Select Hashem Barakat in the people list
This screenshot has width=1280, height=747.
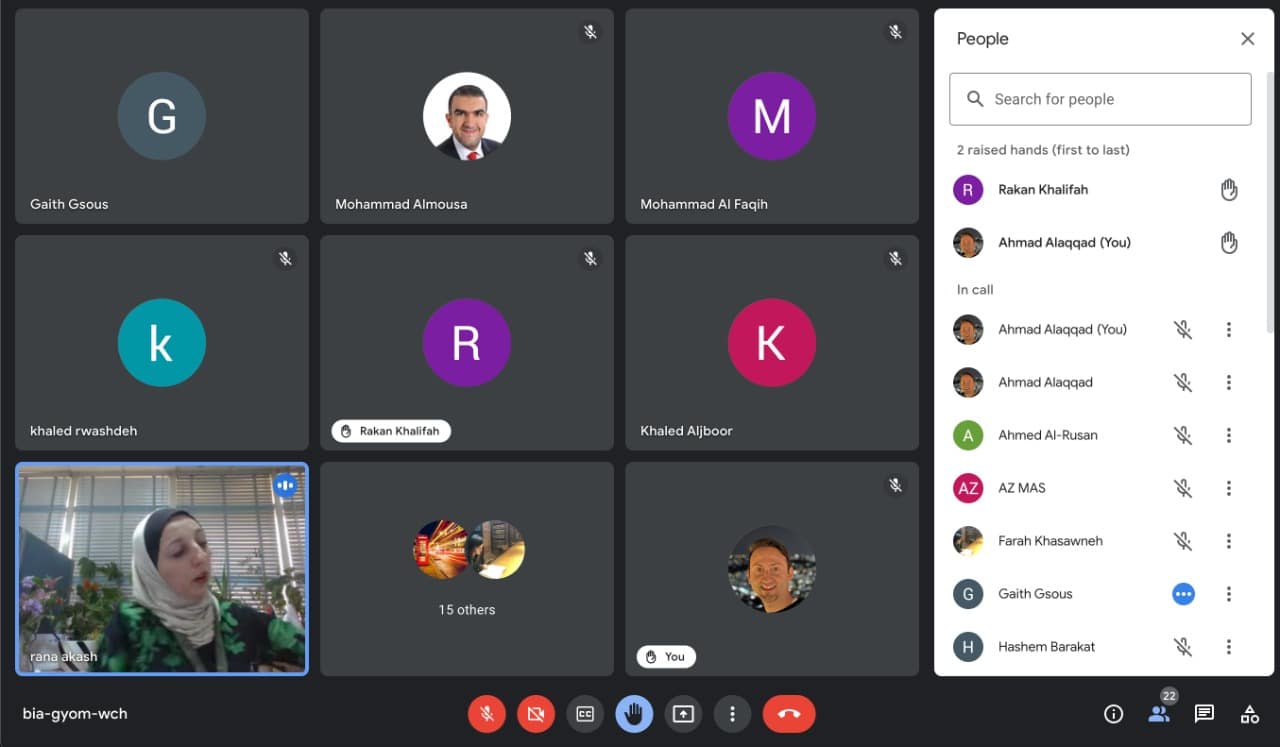tap(1046, 647)
